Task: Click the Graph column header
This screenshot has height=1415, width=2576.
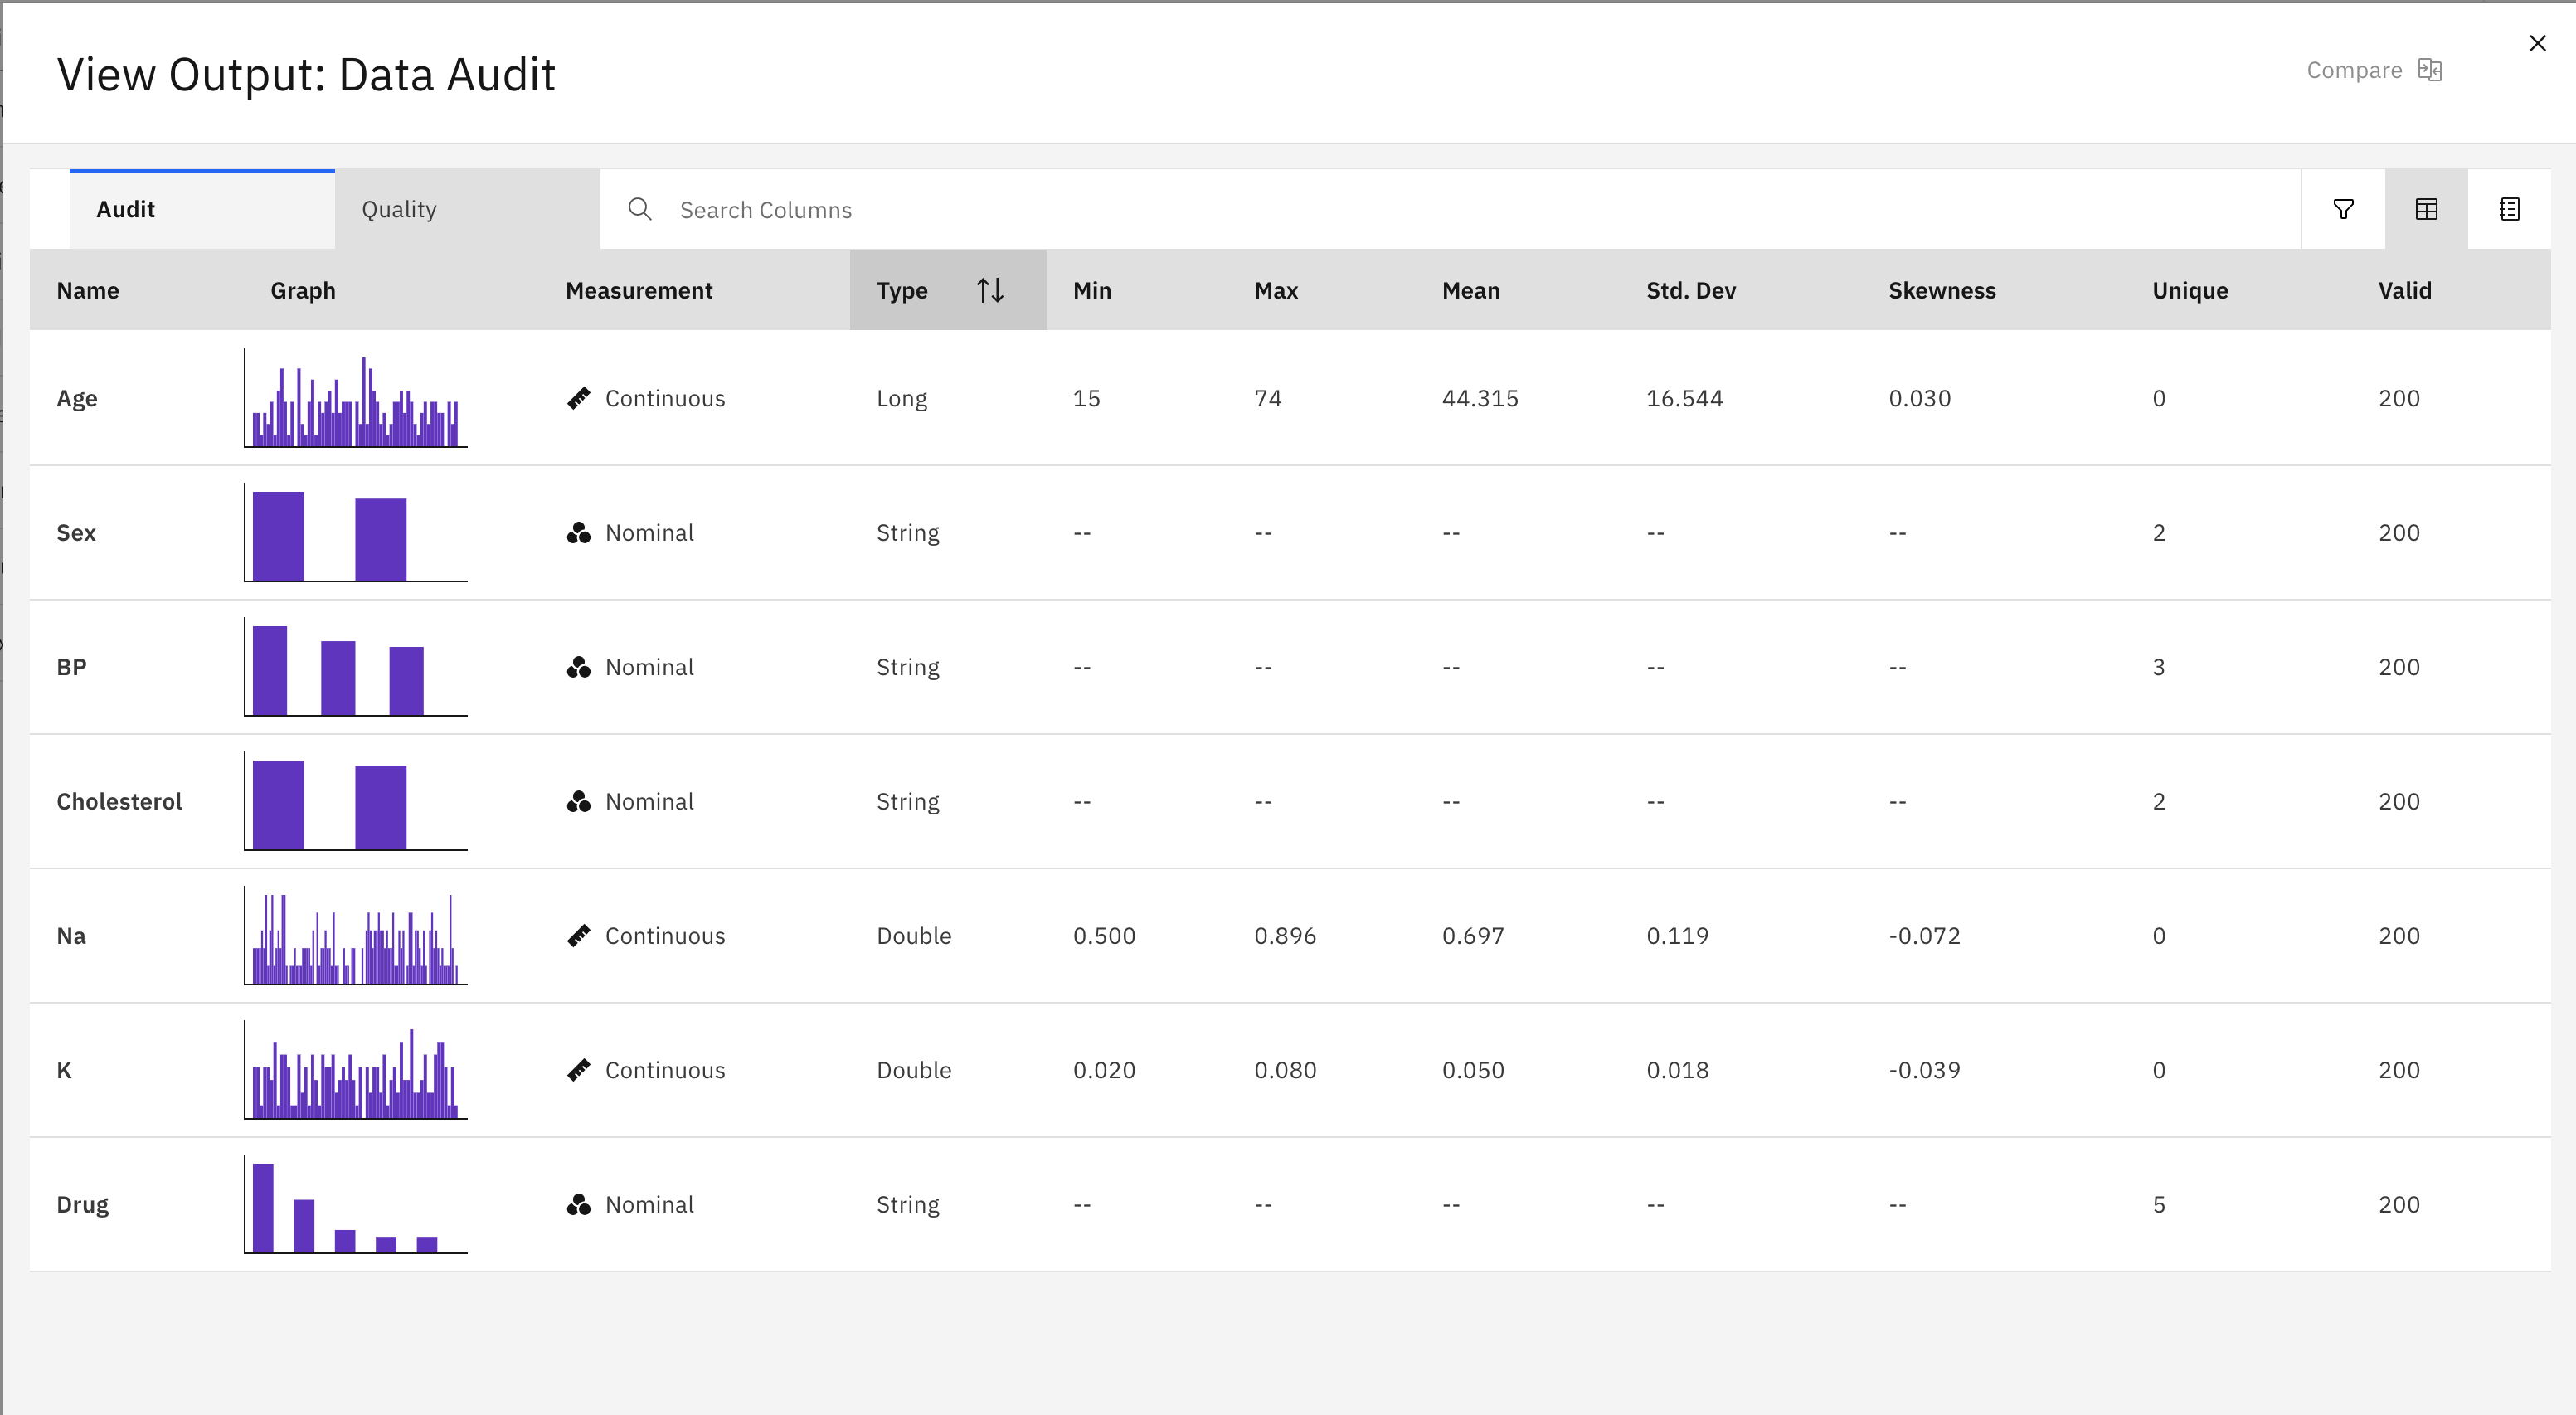Action: pos(303,290)
